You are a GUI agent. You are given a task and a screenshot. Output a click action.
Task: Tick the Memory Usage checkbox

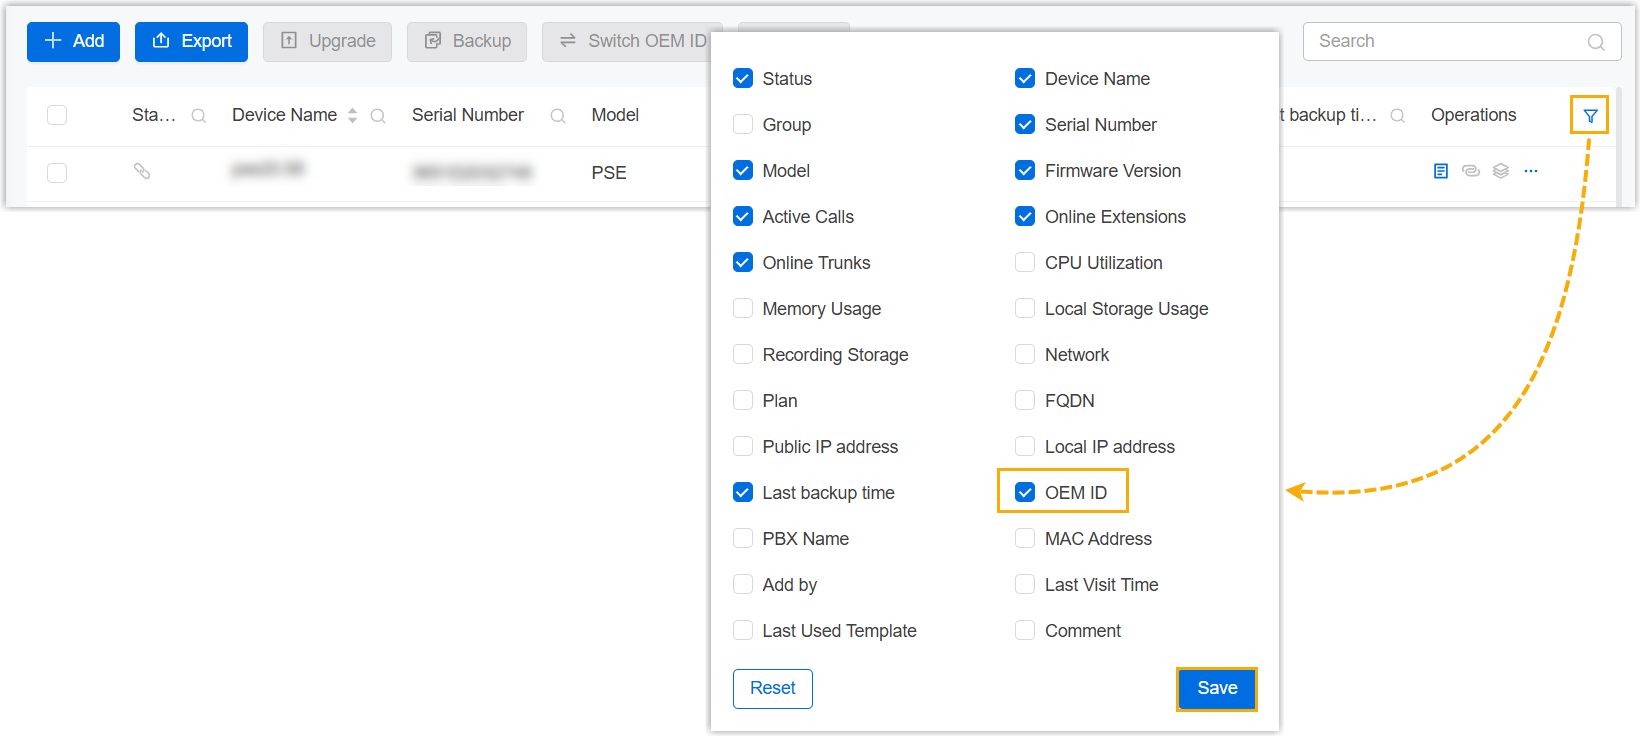(743, 308)
